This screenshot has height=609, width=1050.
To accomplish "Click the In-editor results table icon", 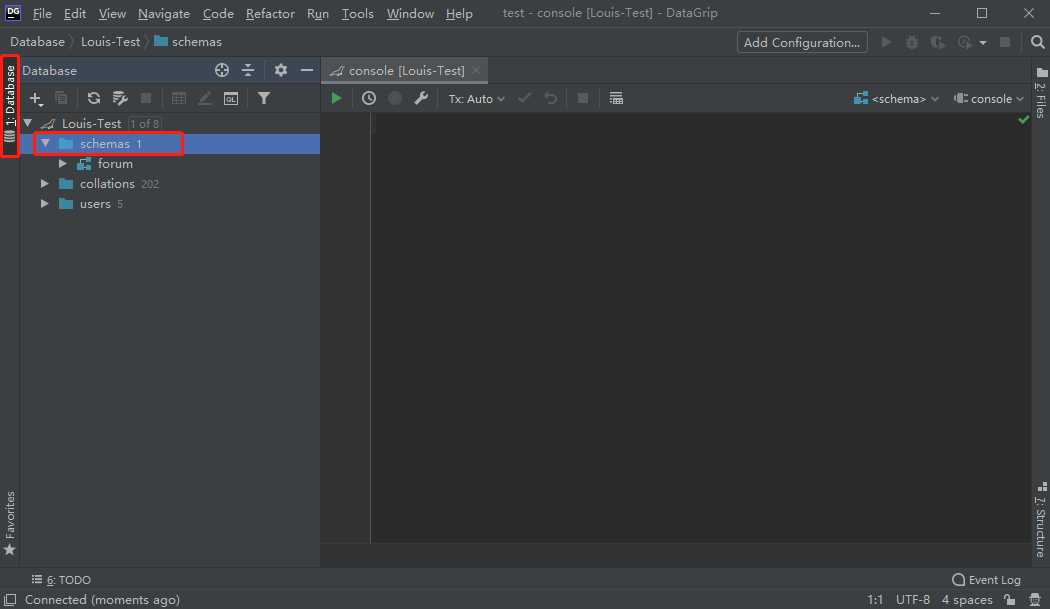I will click(616, 98).
